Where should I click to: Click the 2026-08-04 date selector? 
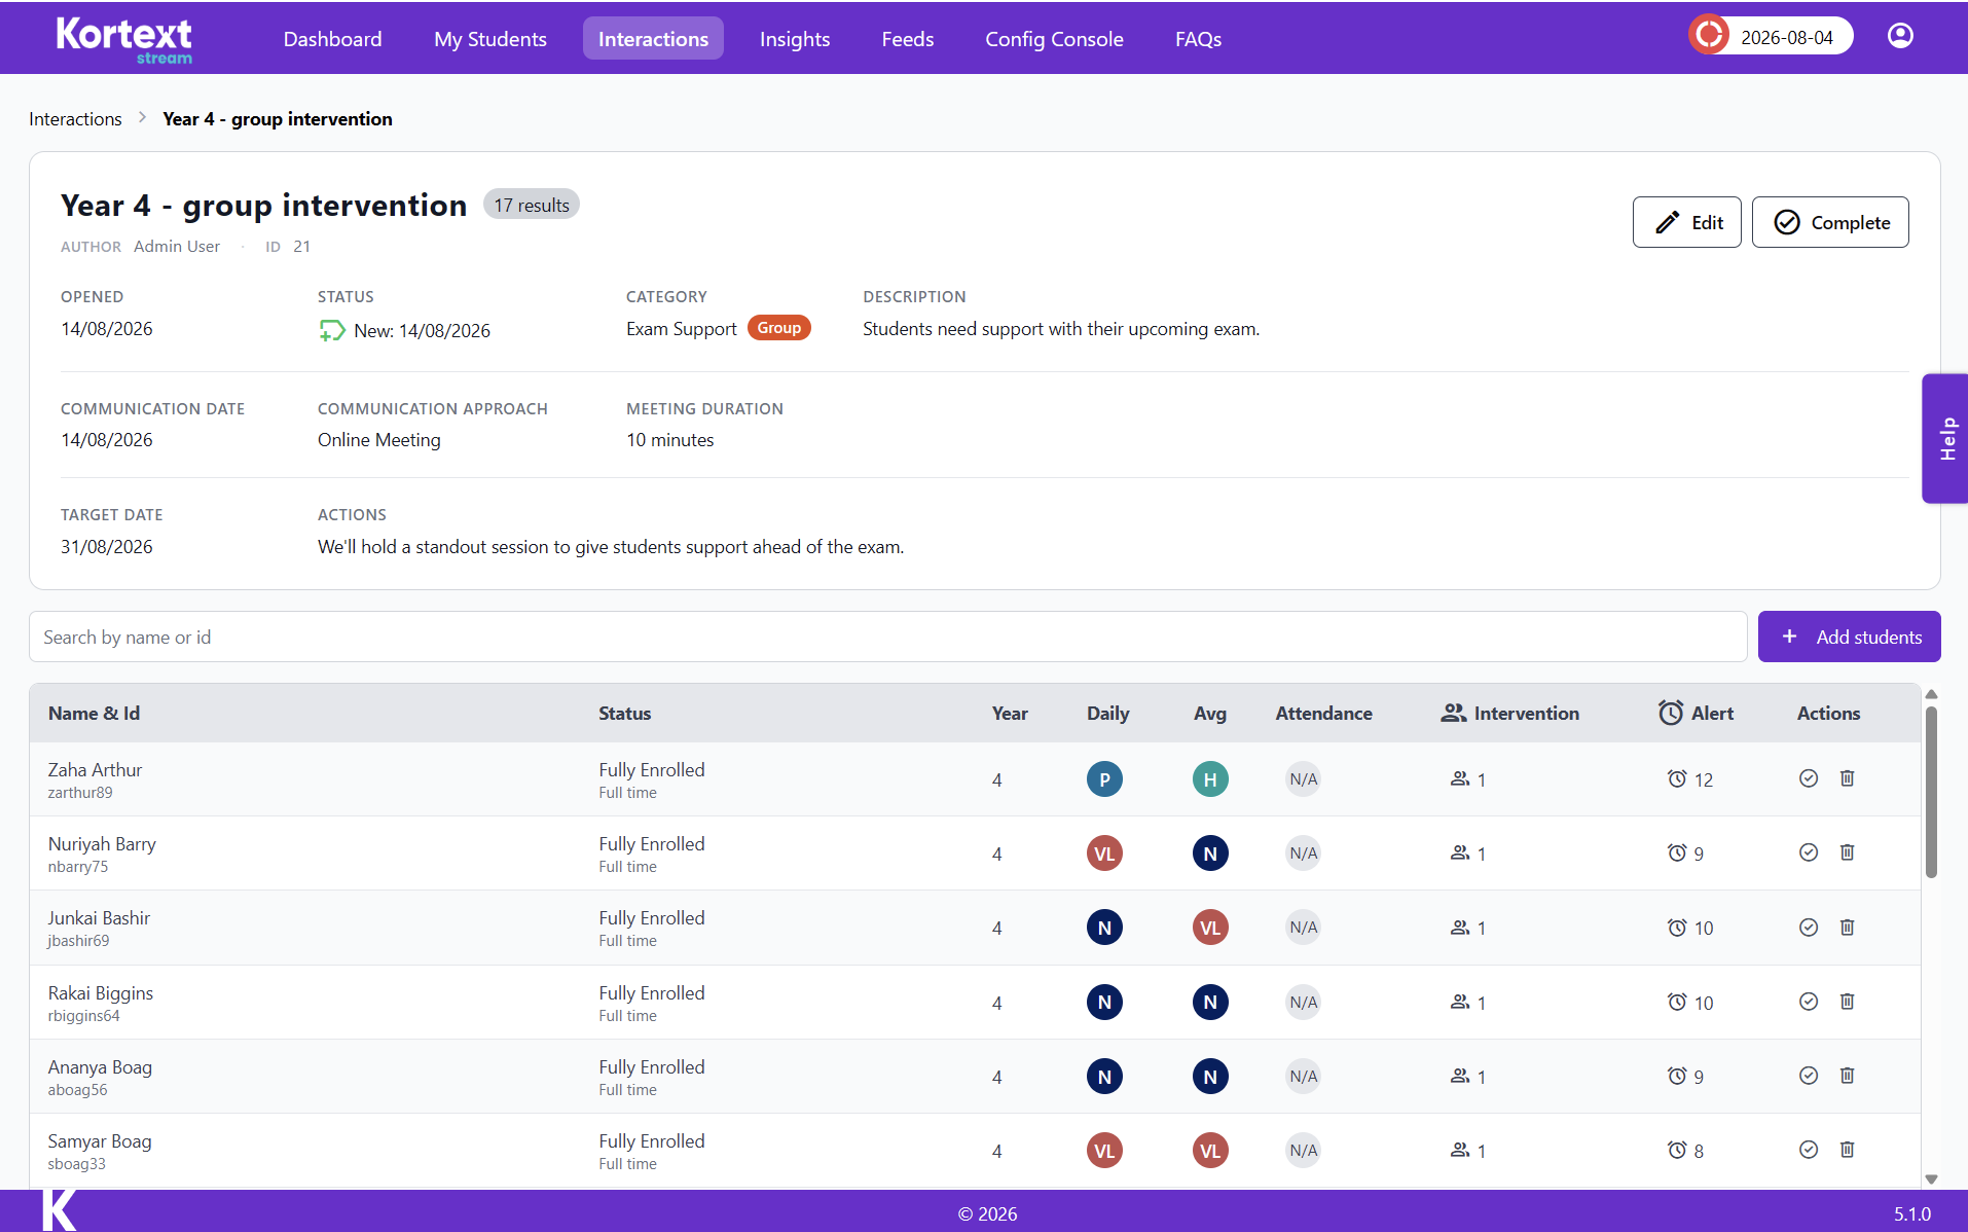click(x=1787, y=37)
